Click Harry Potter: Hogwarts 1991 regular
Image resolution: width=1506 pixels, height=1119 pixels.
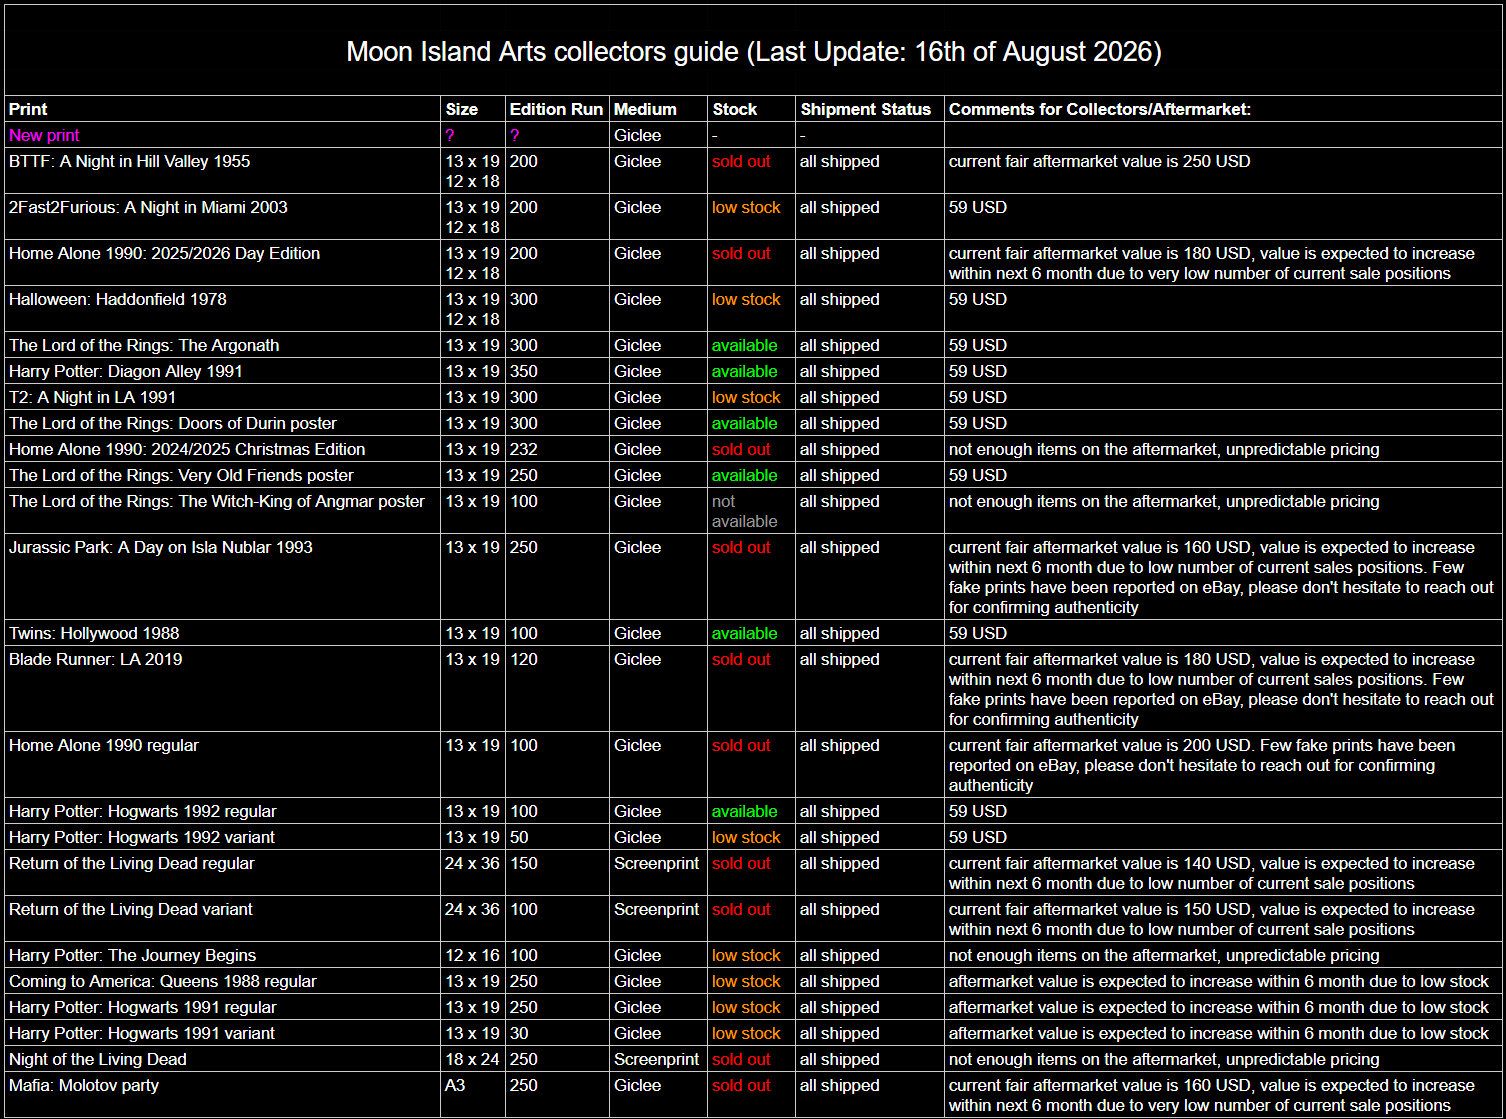point(142,1007)
